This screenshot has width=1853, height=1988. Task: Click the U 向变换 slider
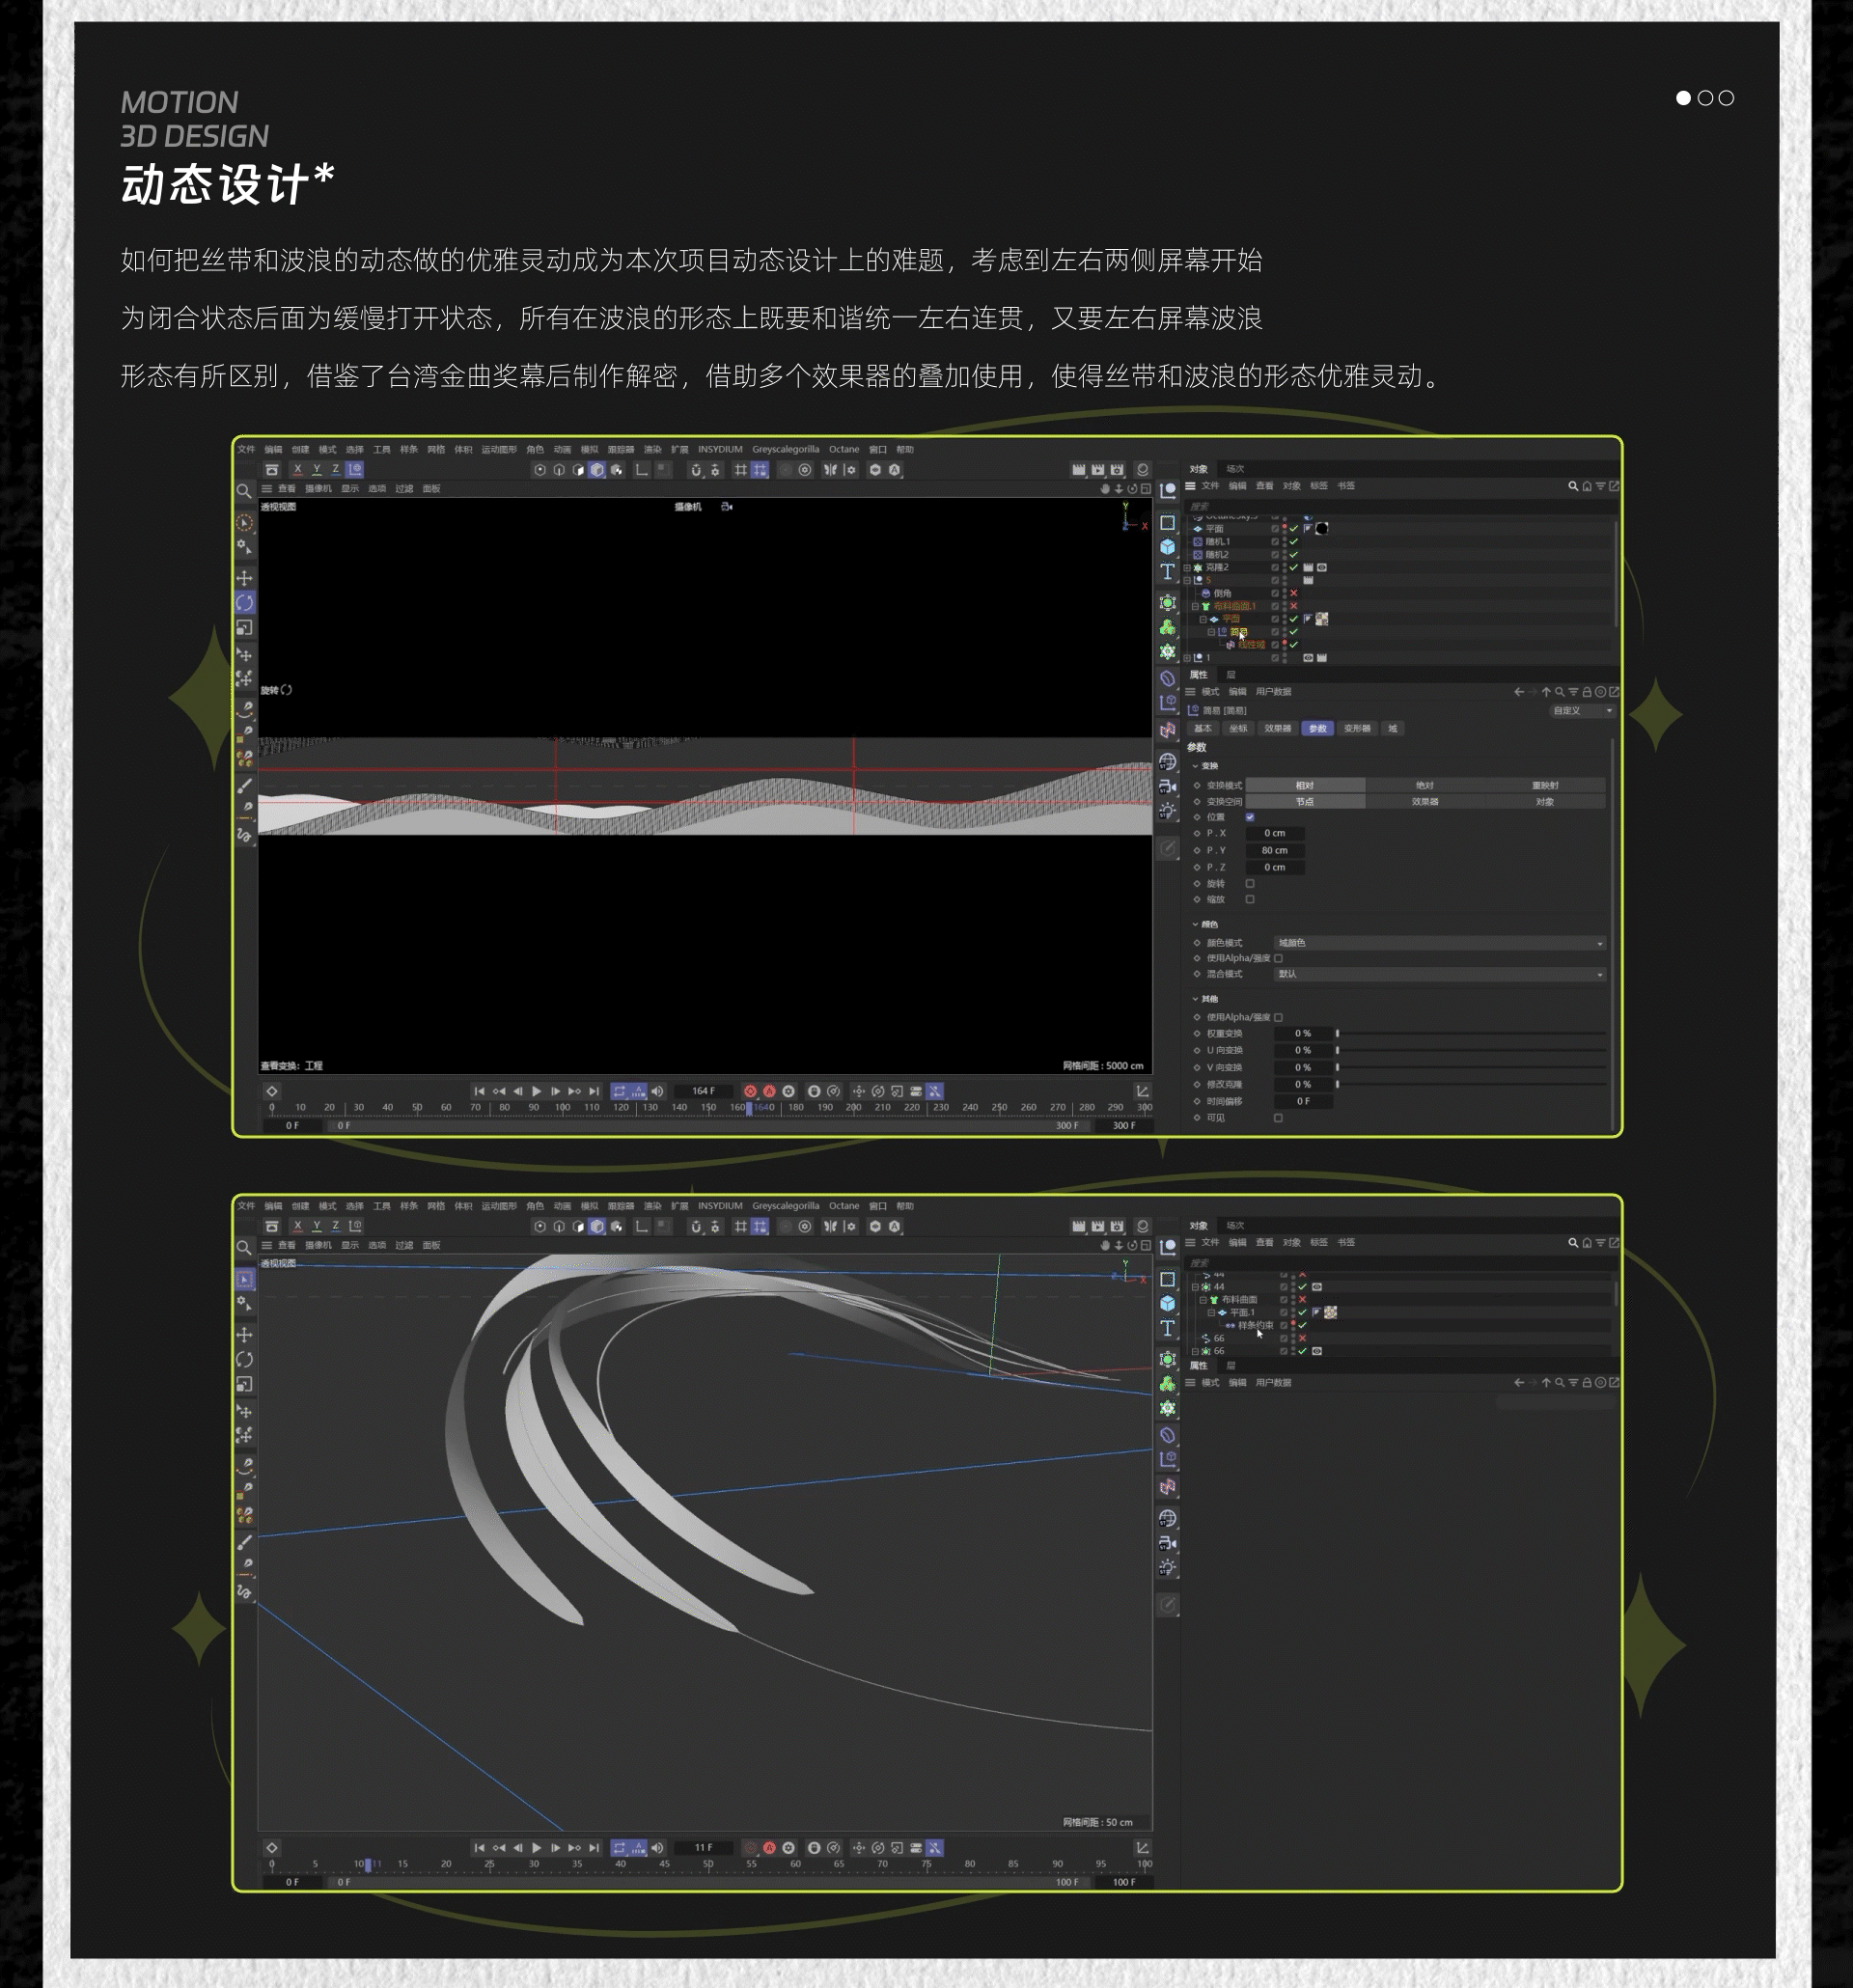tap(1470, 1050)
